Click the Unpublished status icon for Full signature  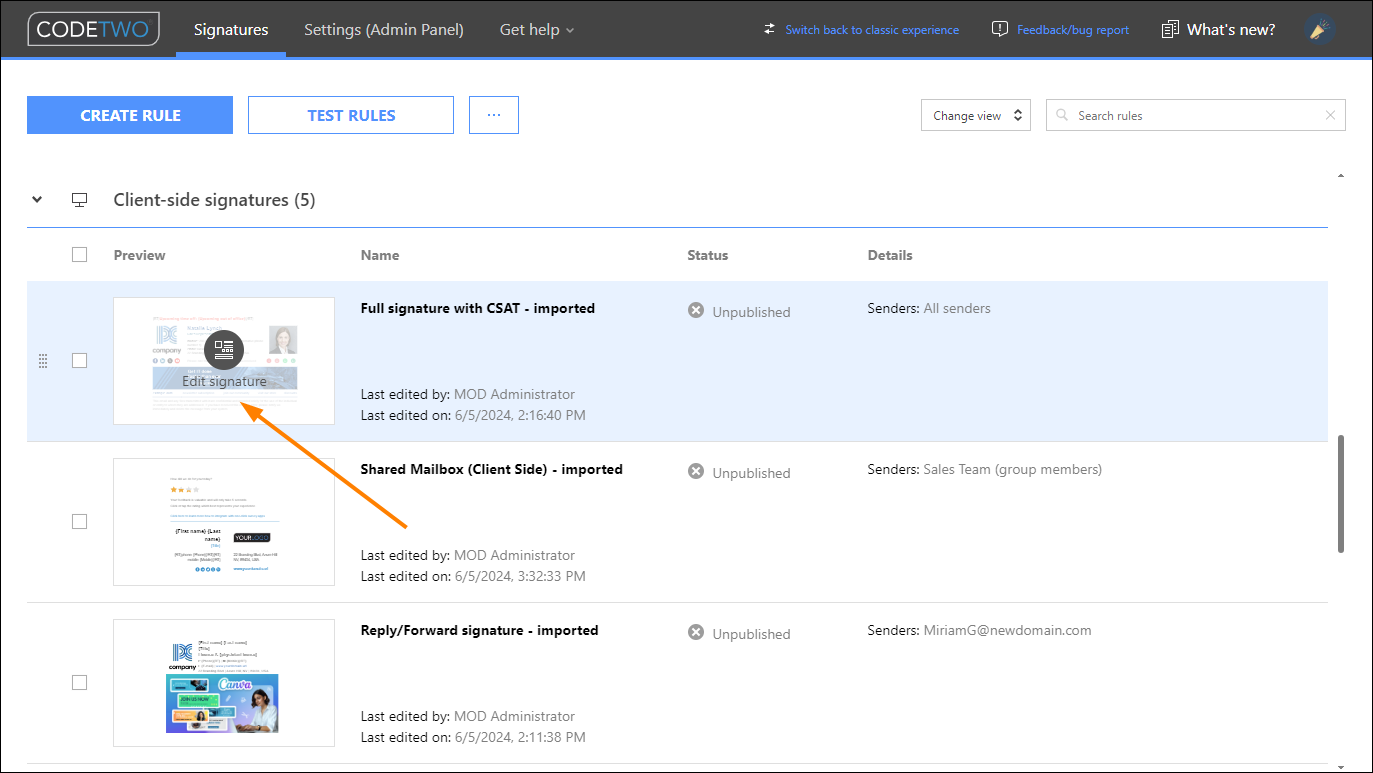click(x=696, y=311)
